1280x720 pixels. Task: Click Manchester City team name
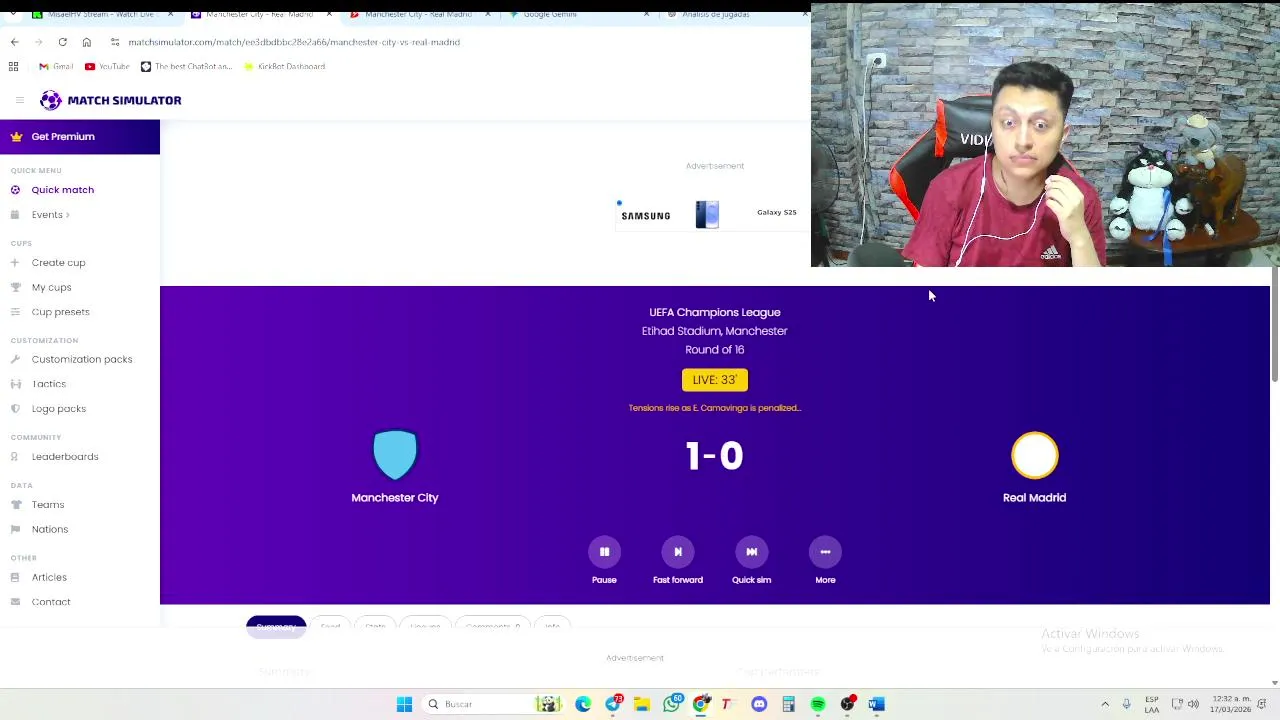(395, 498)
